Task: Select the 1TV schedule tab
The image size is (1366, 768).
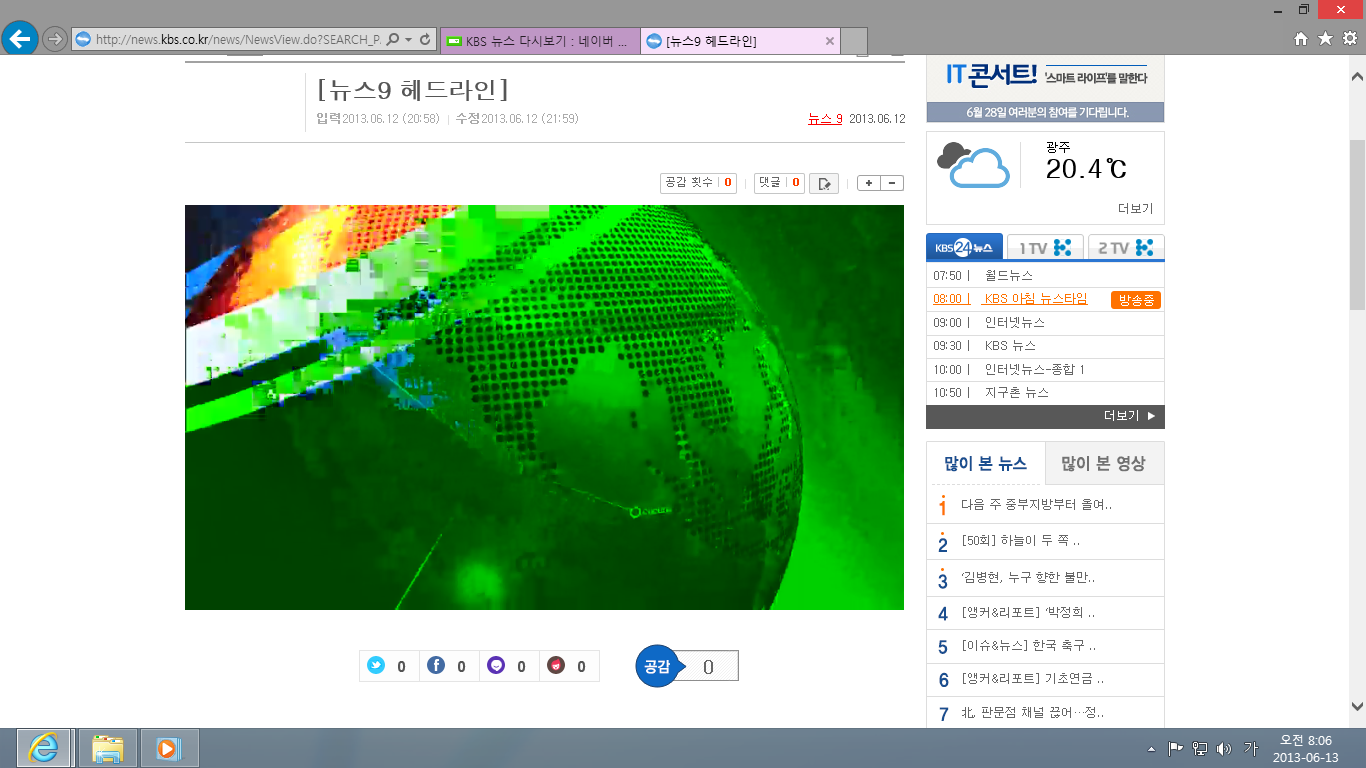Action: tap(1044, 247)
